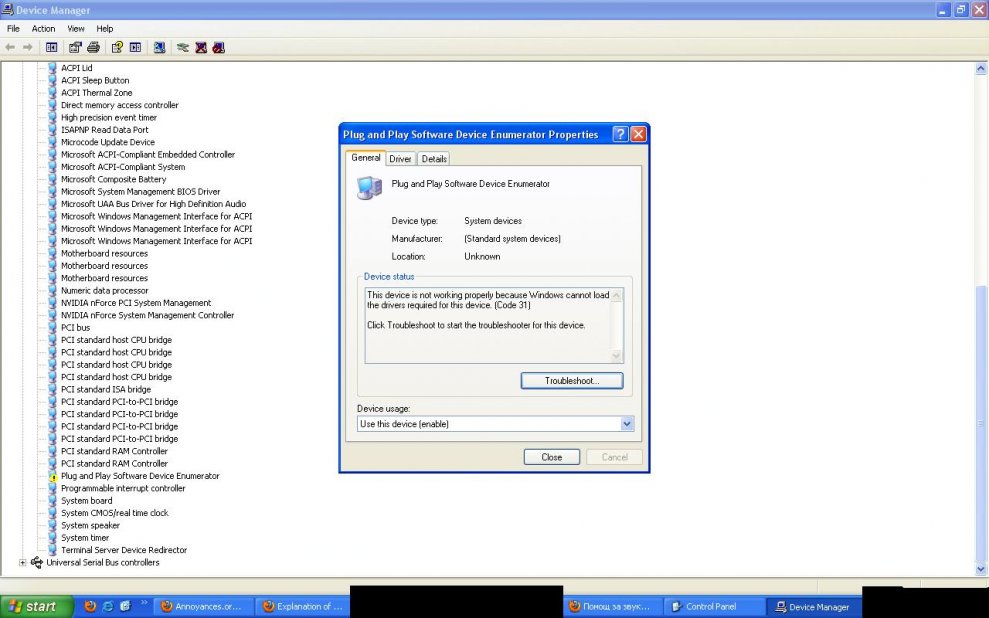The height and width of the screenshot is (618, 989).
Task: Click the Windows start button
Action: click(36, 606)
